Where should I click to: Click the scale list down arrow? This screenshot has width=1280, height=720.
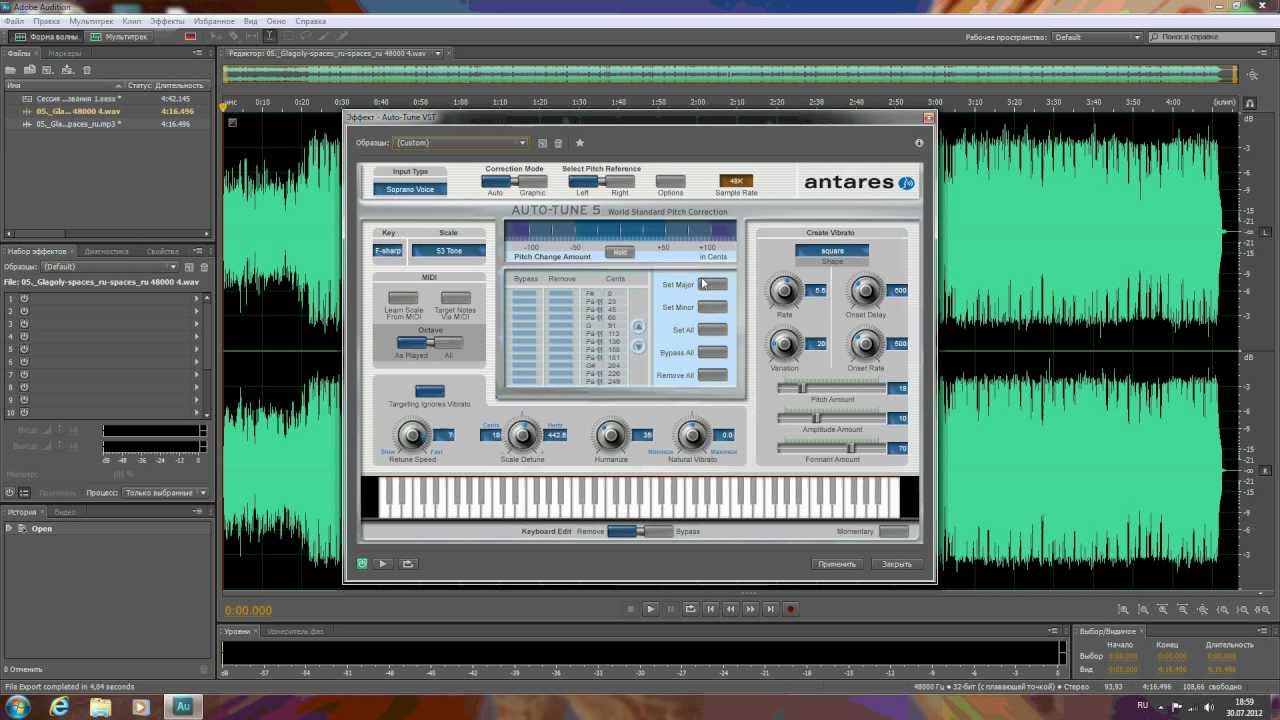click(x=638, y=346)
